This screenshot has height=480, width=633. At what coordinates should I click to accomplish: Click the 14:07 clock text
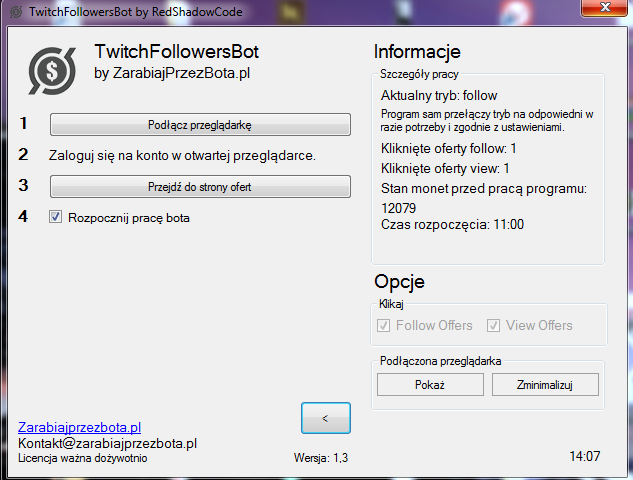[x=585, y=456]
